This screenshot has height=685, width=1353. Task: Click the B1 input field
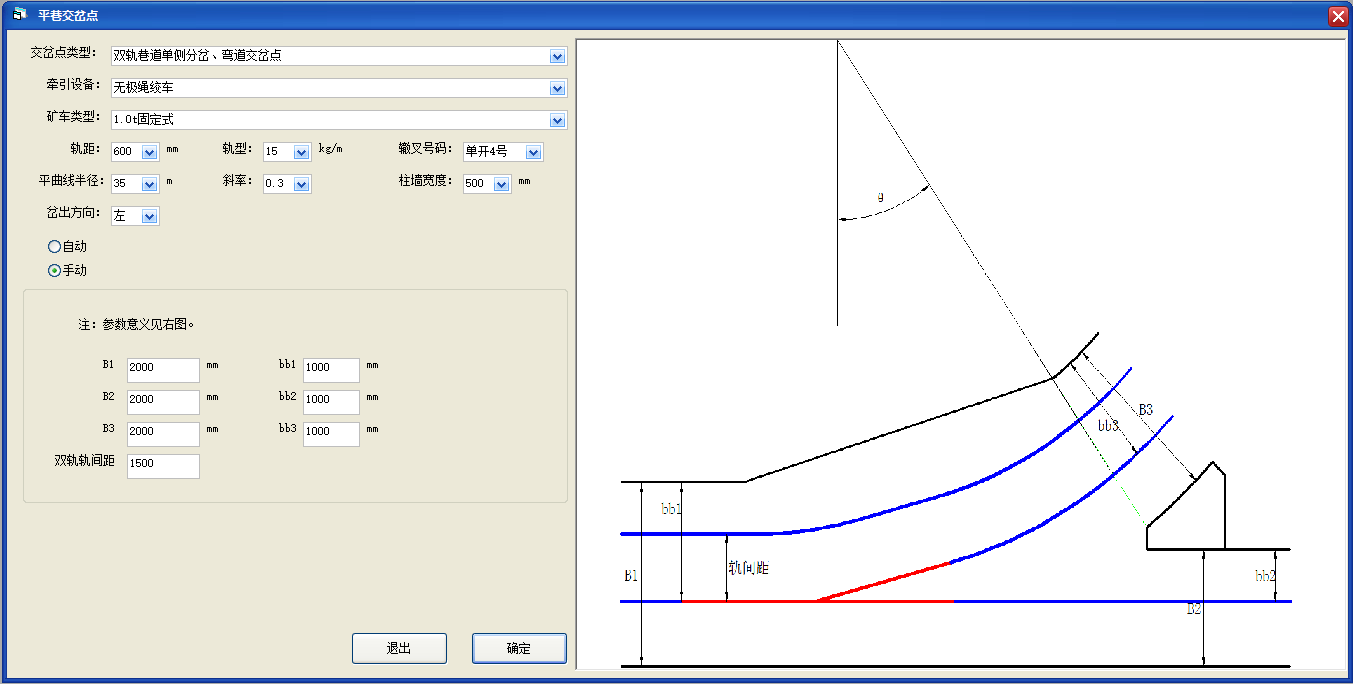163,370
